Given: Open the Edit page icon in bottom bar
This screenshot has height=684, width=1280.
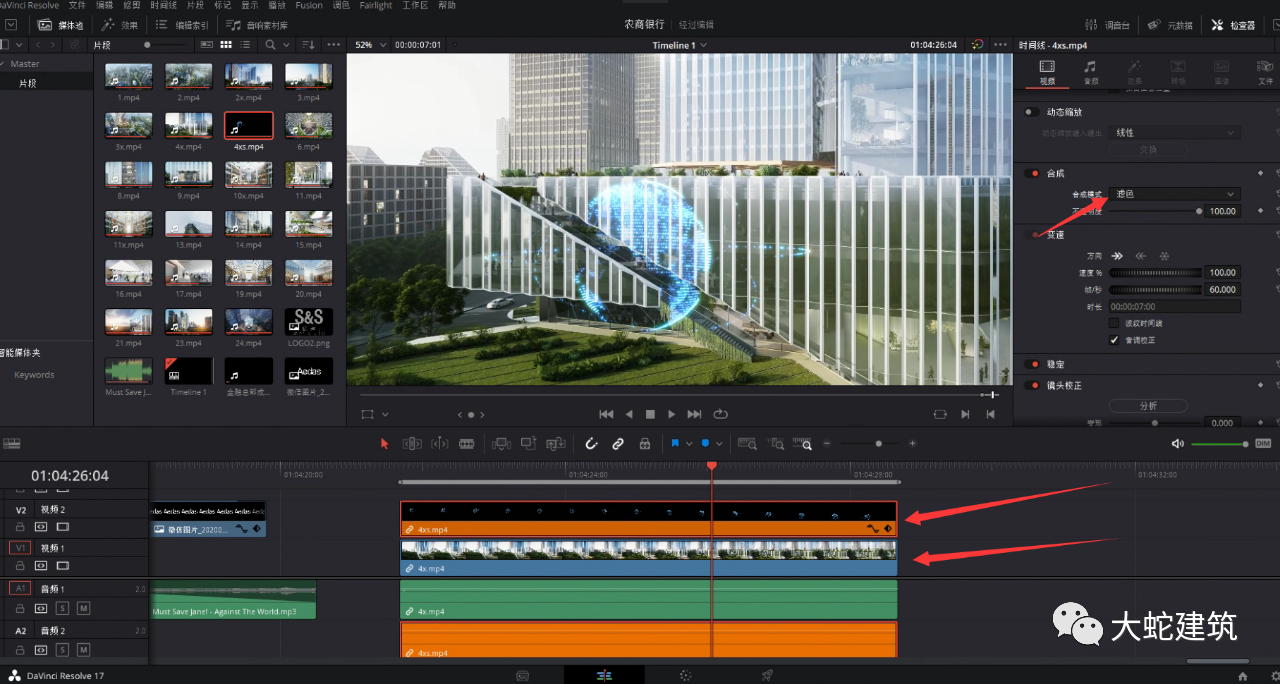Looking at the screenshot, I should [x=604, y=676].
